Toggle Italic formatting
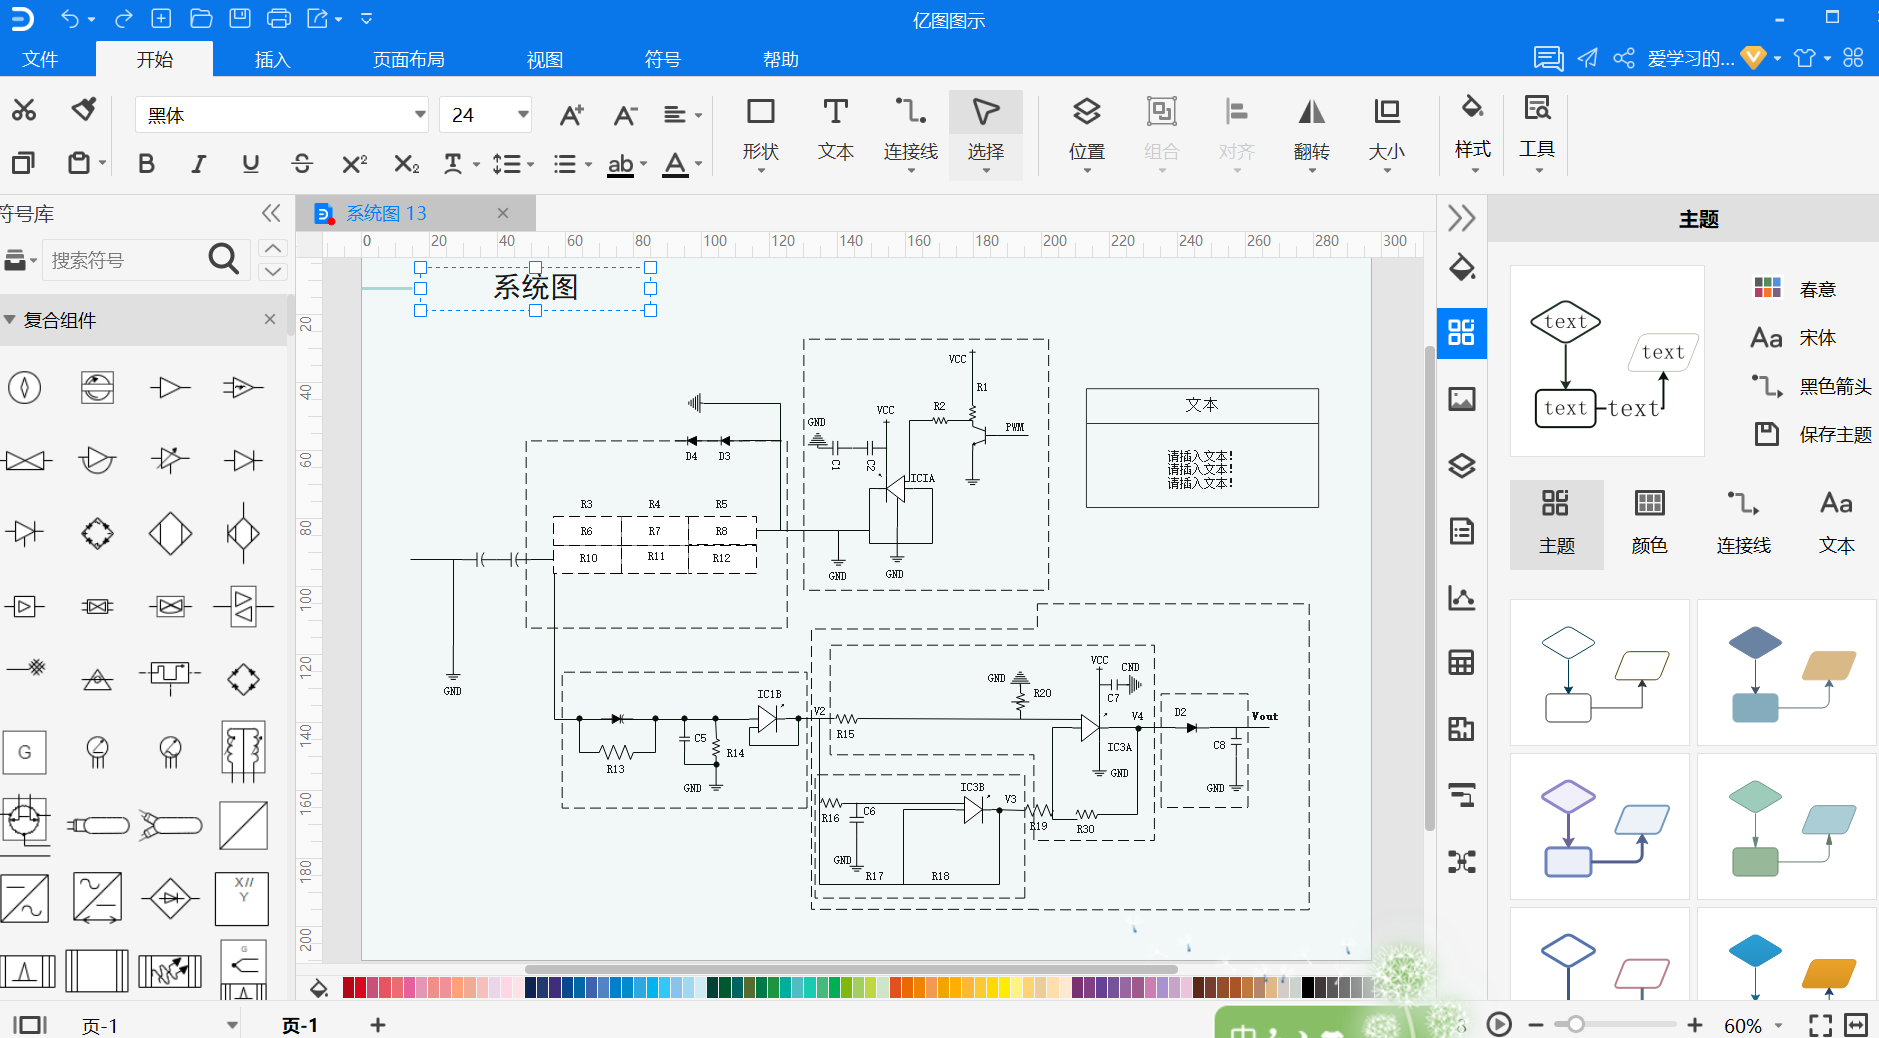 pos(198,163)
